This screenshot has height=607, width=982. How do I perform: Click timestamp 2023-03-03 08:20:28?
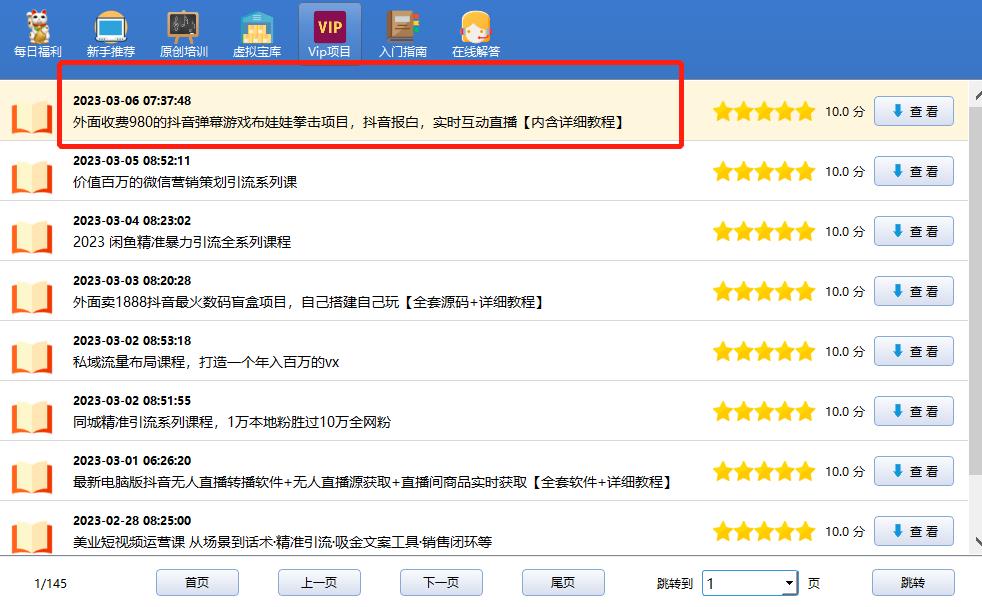[x=132, y=281]
